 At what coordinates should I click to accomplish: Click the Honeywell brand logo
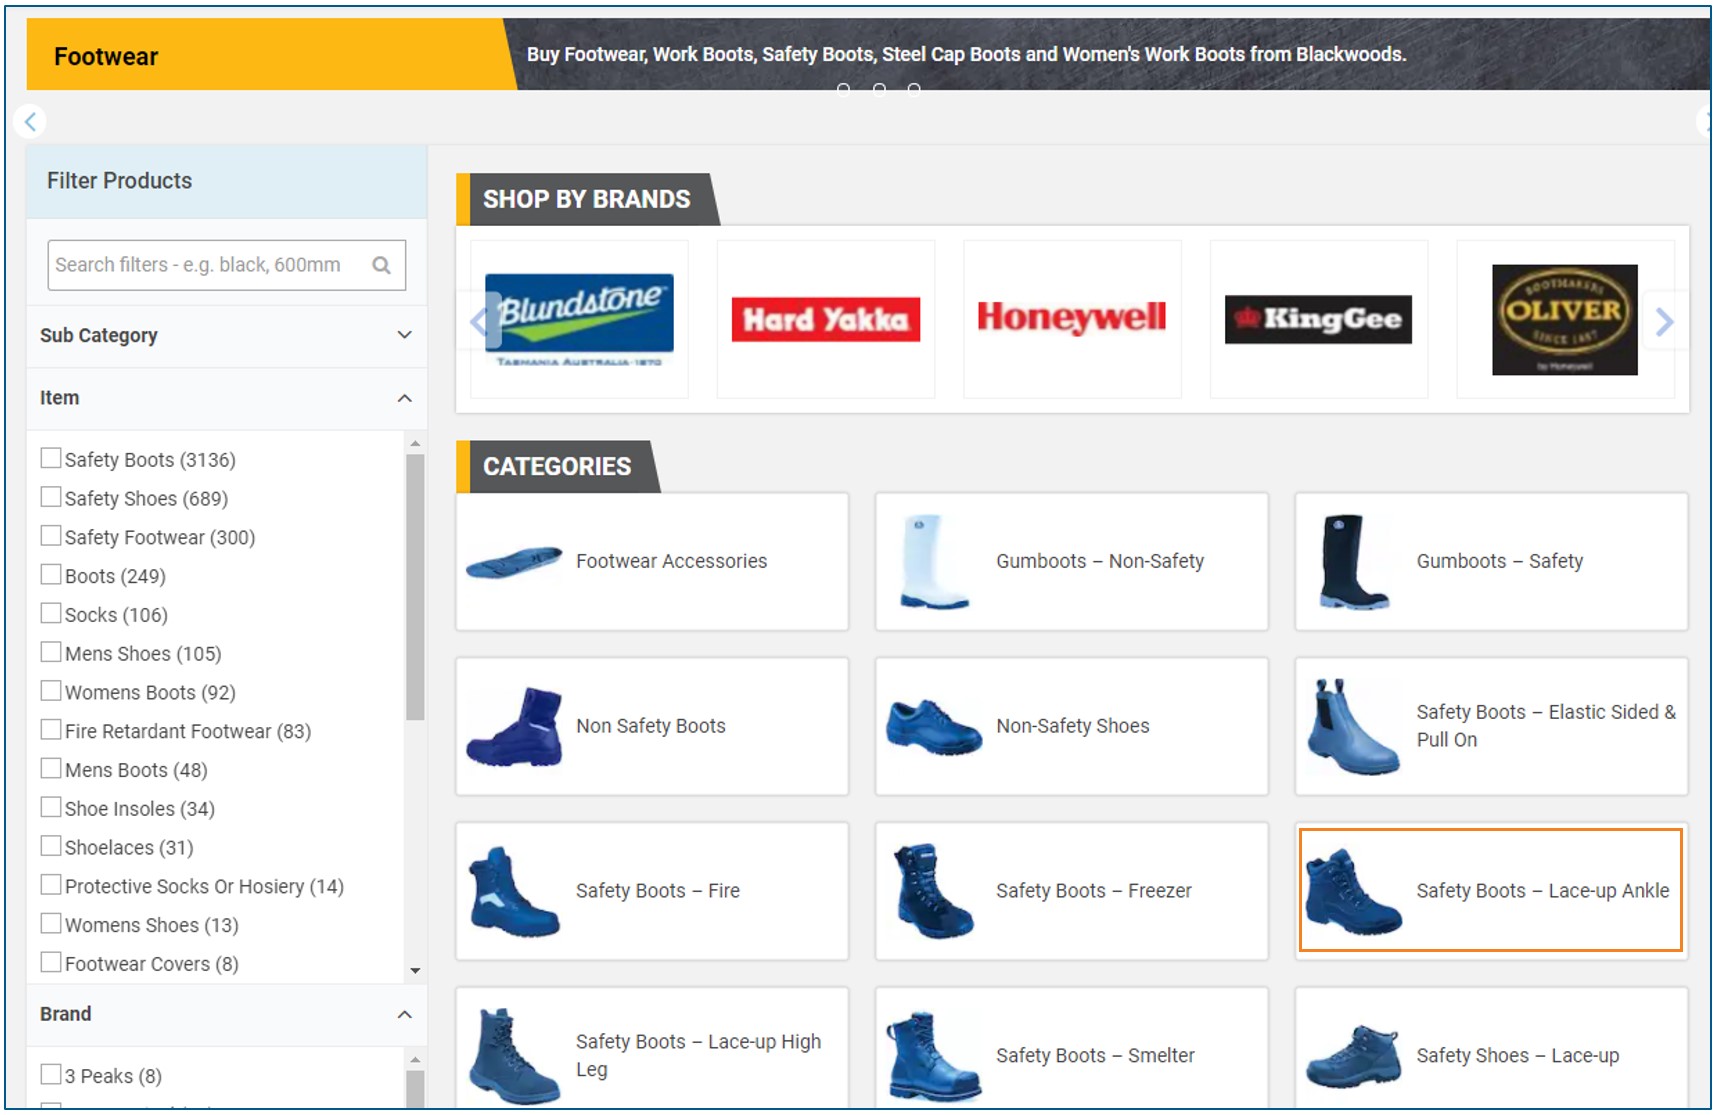pos(1071,317)
